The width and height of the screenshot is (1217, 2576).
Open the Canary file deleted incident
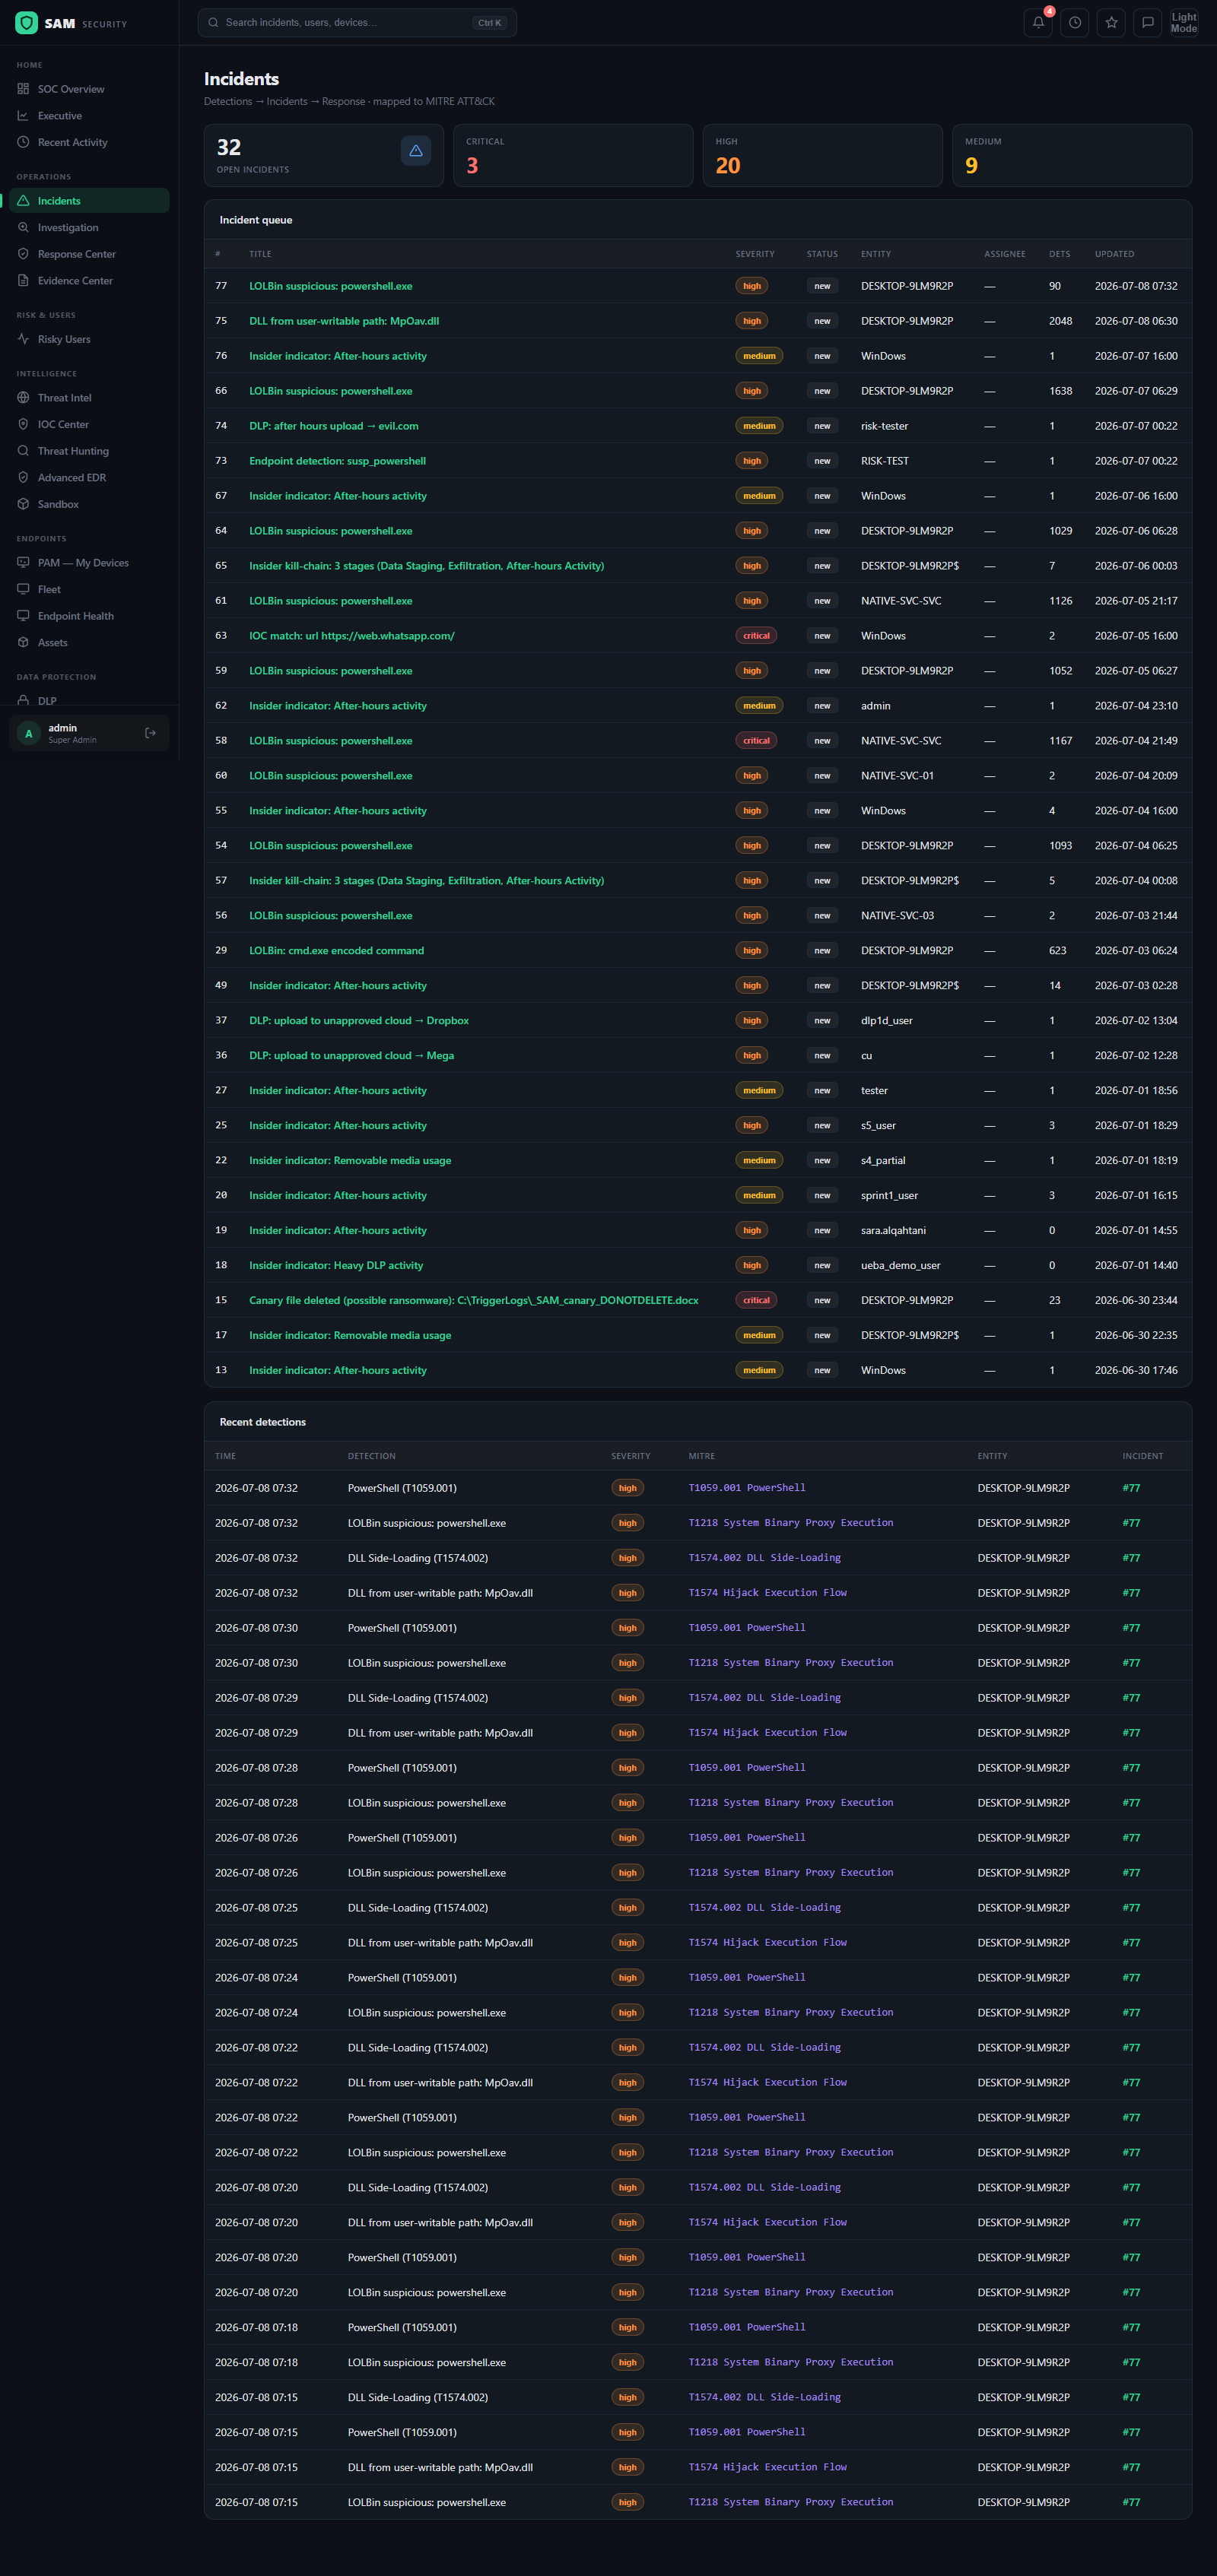[474, 1300]
